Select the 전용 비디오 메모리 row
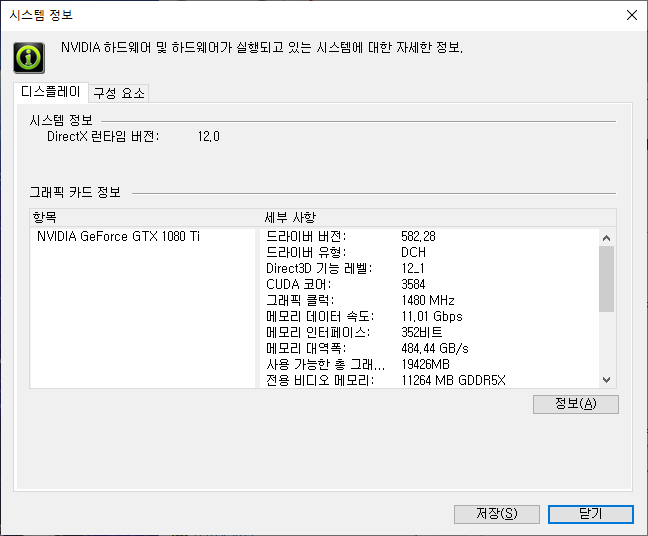Viewport: 648px width, 536px height. tap(430, 380)
